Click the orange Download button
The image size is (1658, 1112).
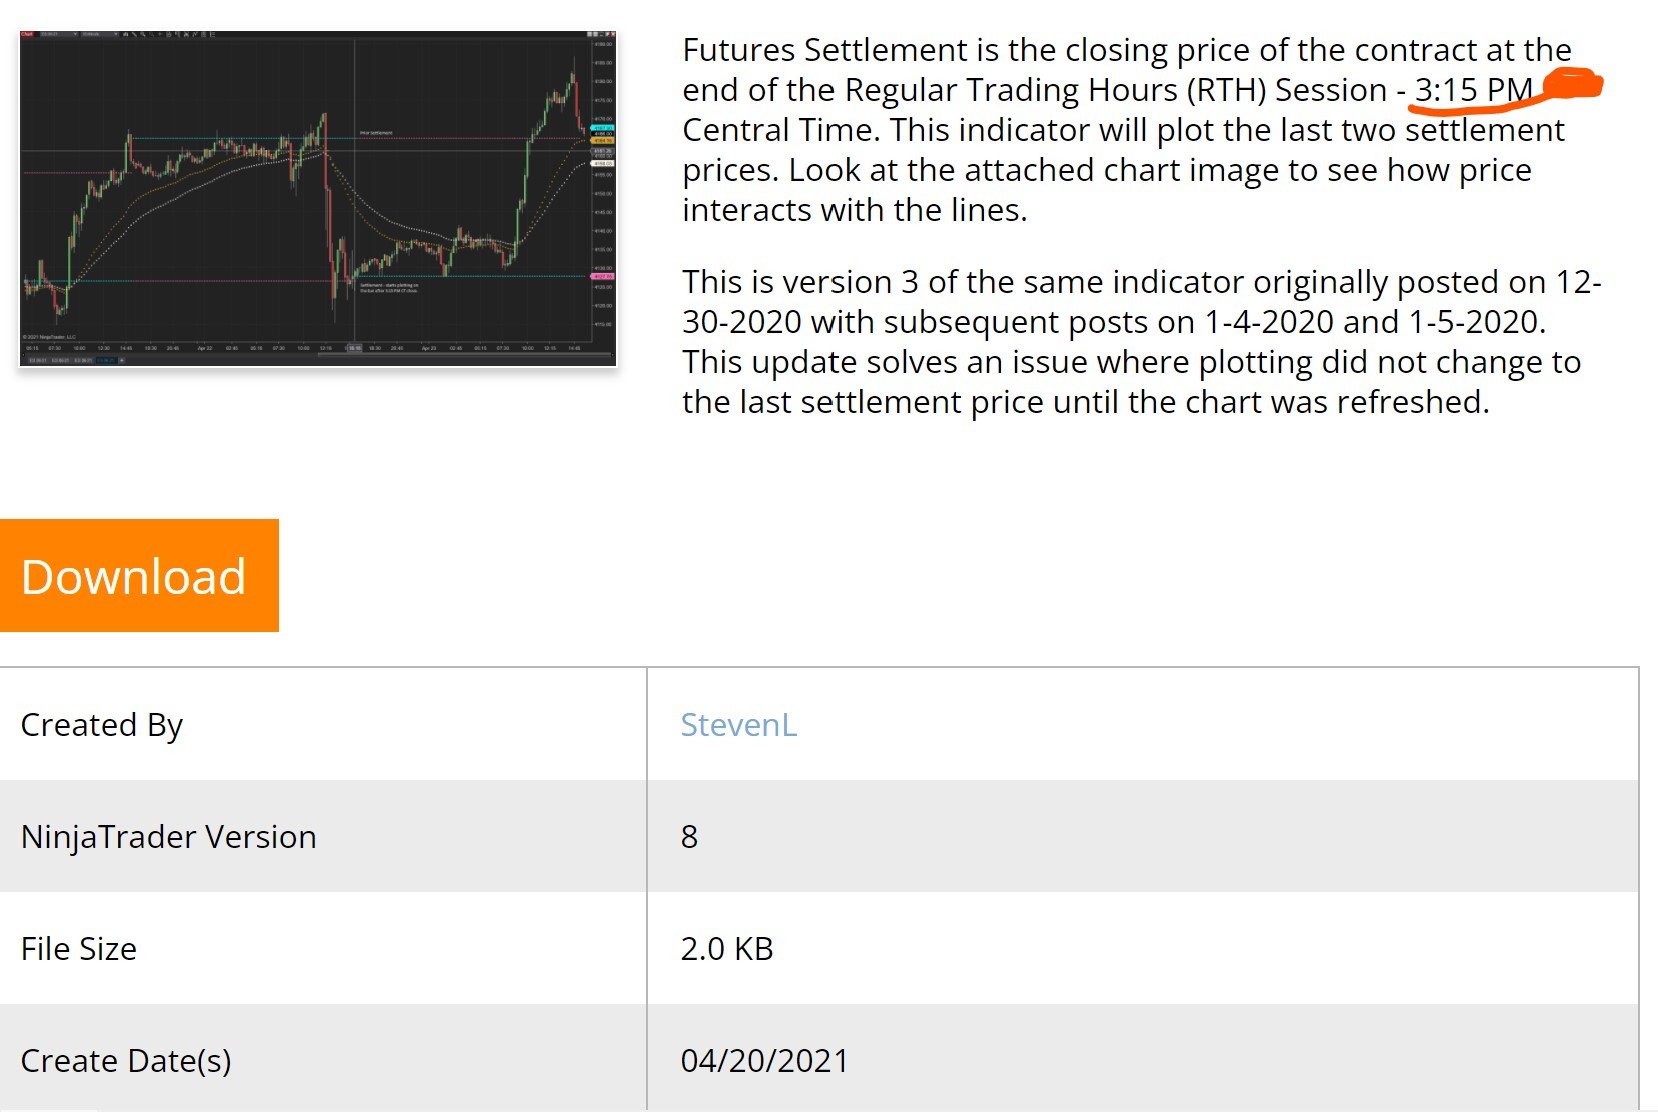click(139, 575)
